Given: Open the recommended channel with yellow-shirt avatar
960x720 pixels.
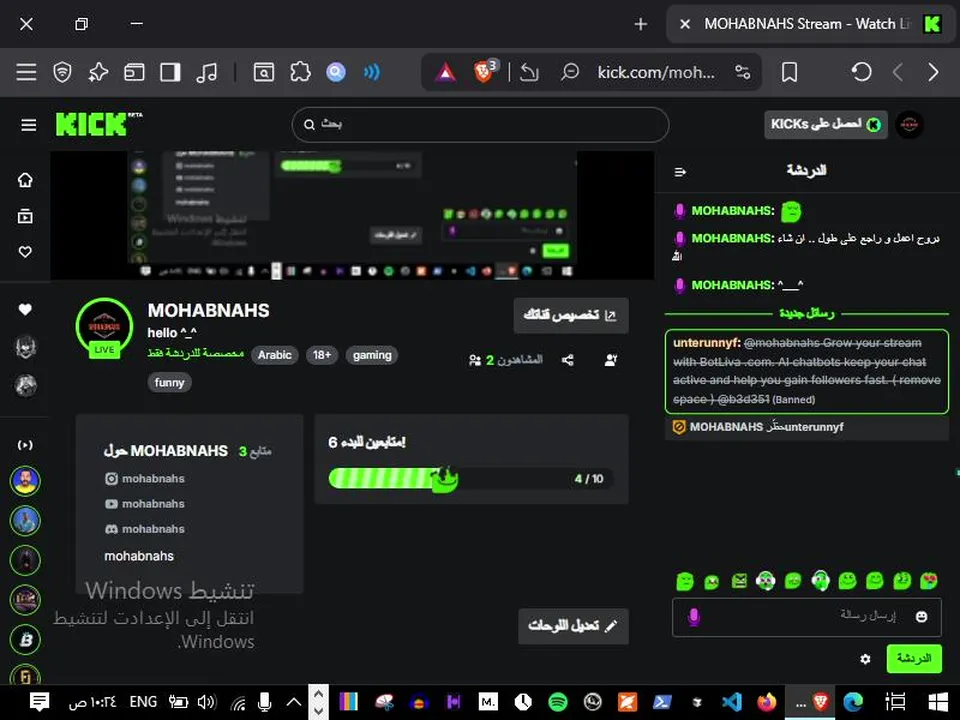Looking at the screenshot, I should 25,481.
